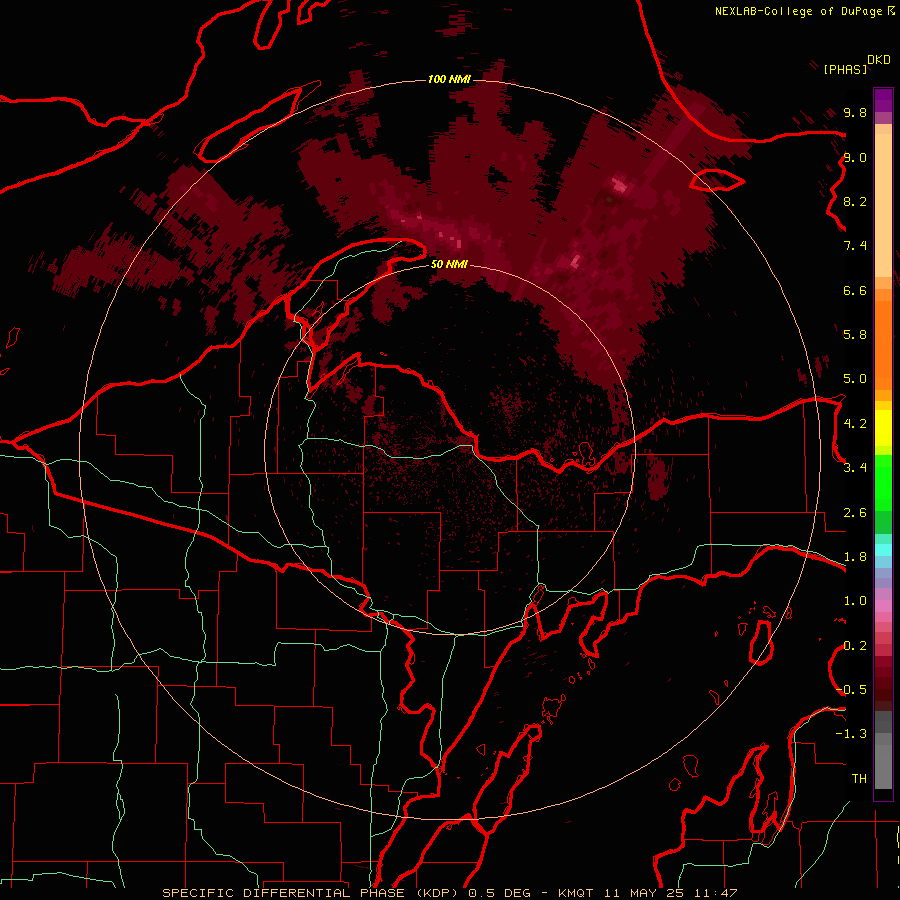900x900 pixels.
Task: Click the 8.2 scale value
Action: pos(855,201)
